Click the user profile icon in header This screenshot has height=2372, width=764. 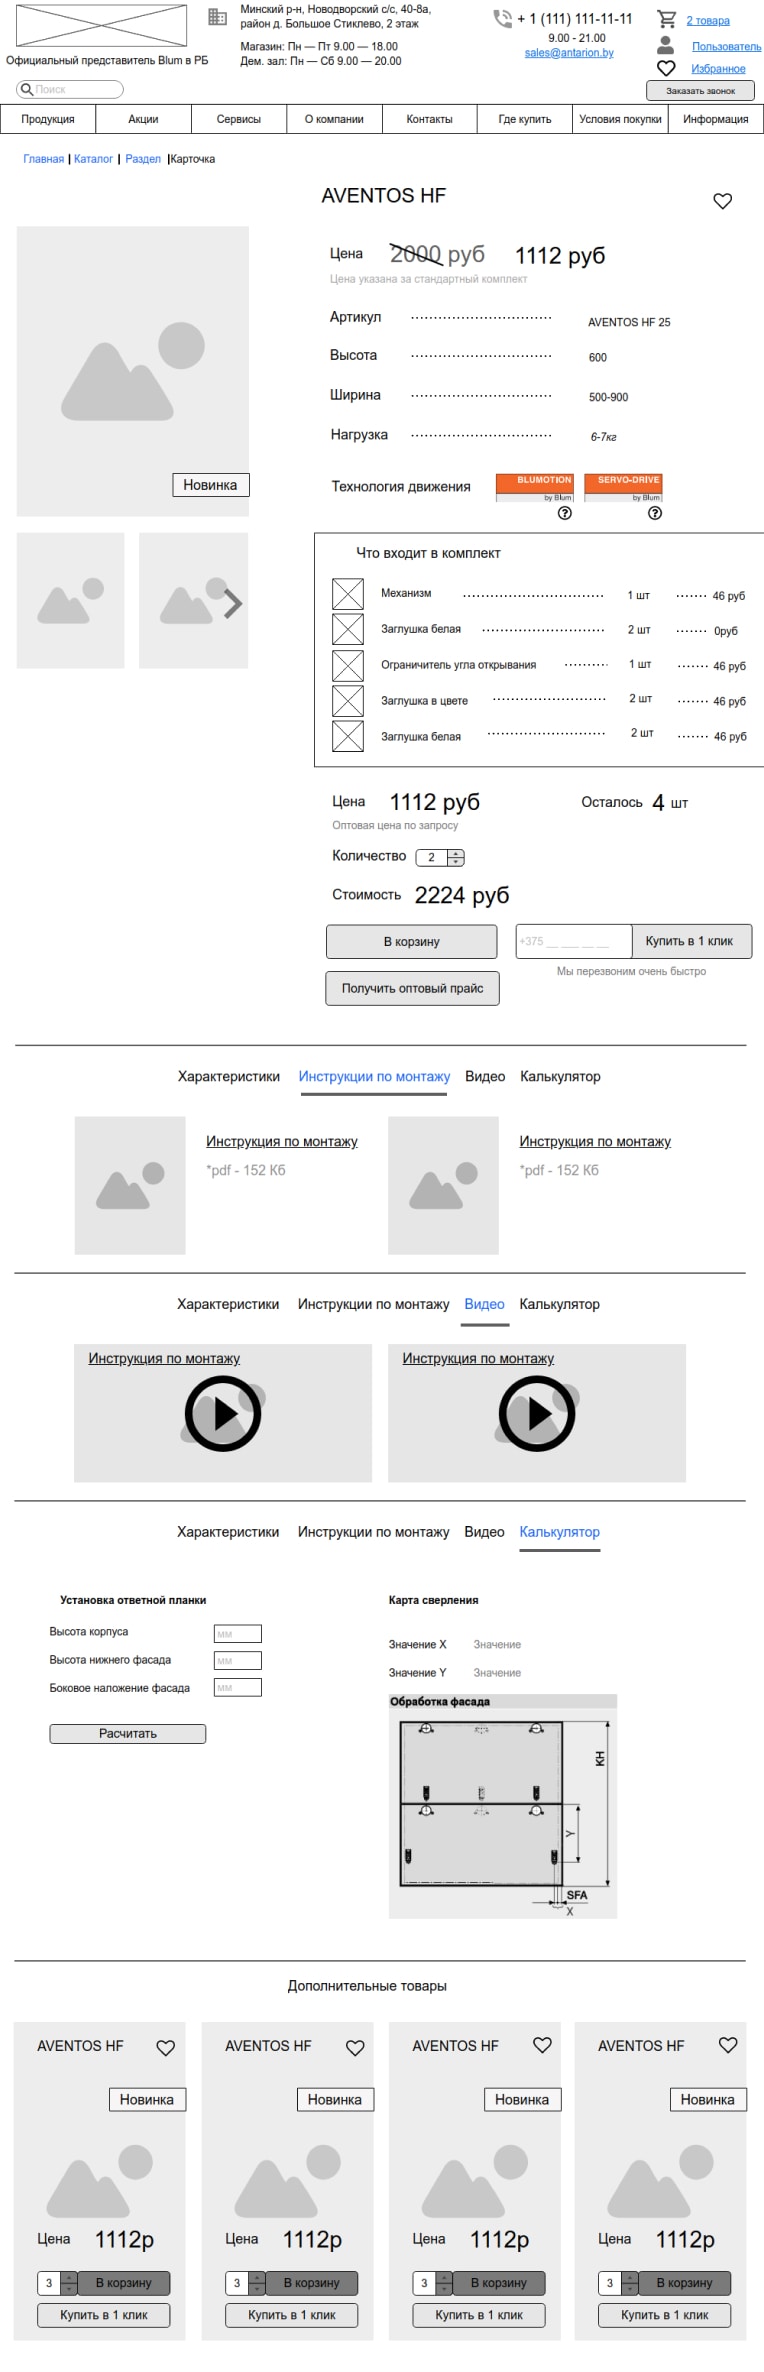tap(665, 45)
